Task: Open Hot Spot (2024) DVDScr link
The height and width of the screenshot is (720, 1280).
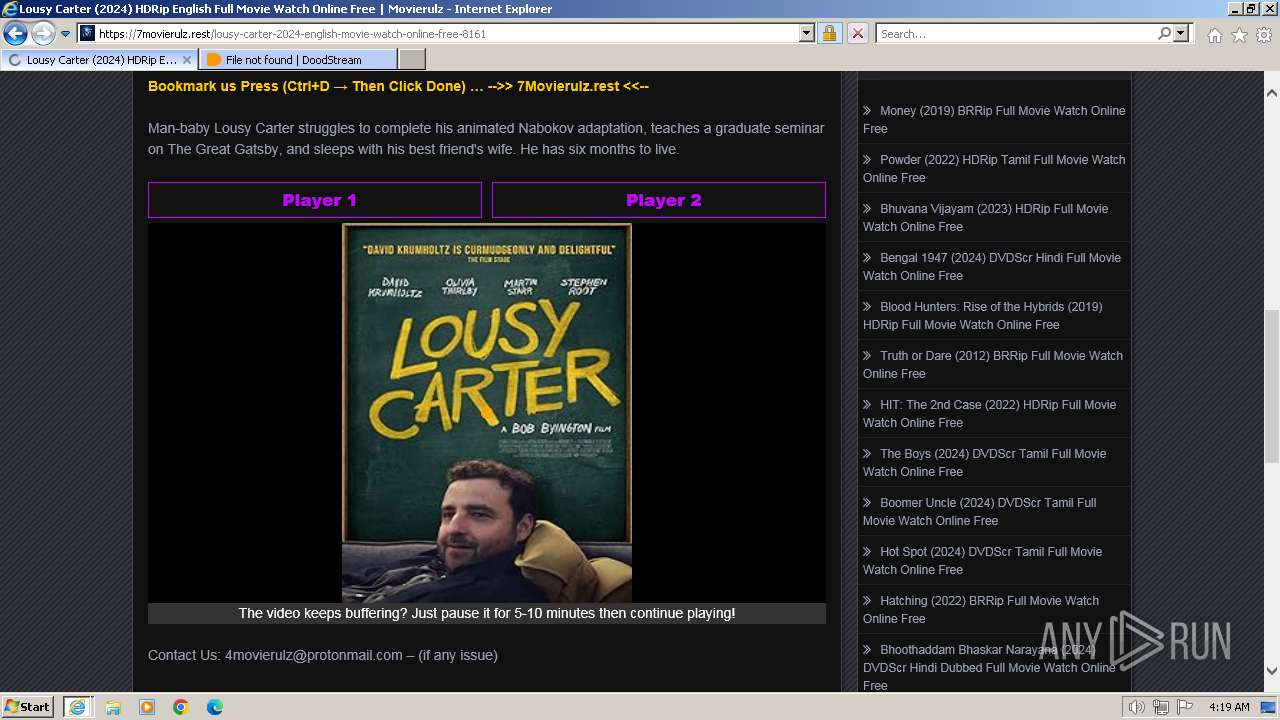Action: tap(982, 560)
